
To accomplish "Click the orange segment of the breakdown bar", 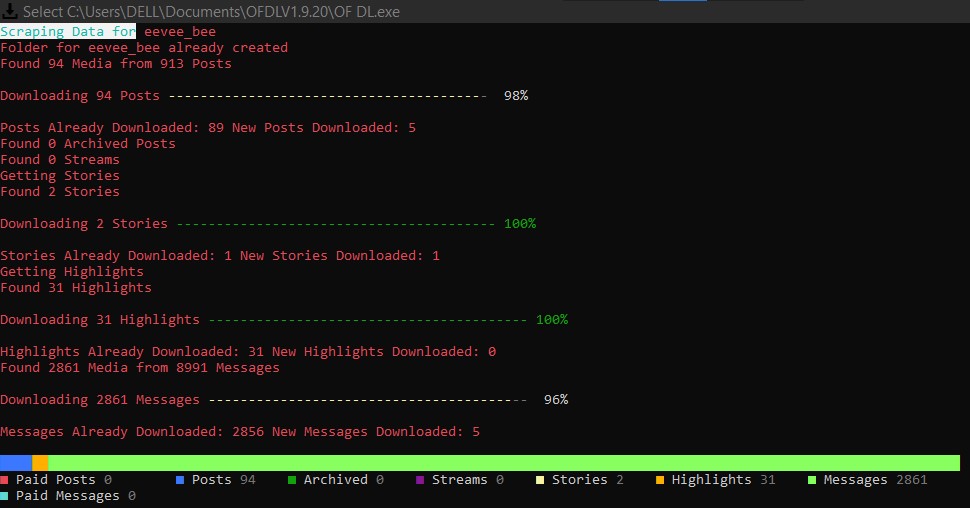I will [x=40, y=462].
